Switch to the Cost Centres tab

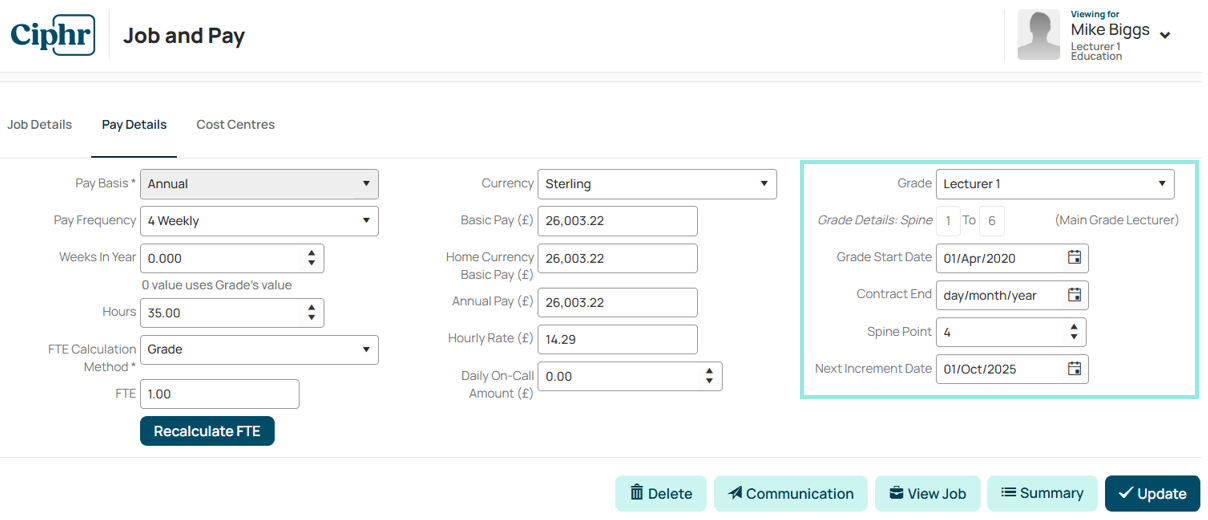tap(235, 125)
